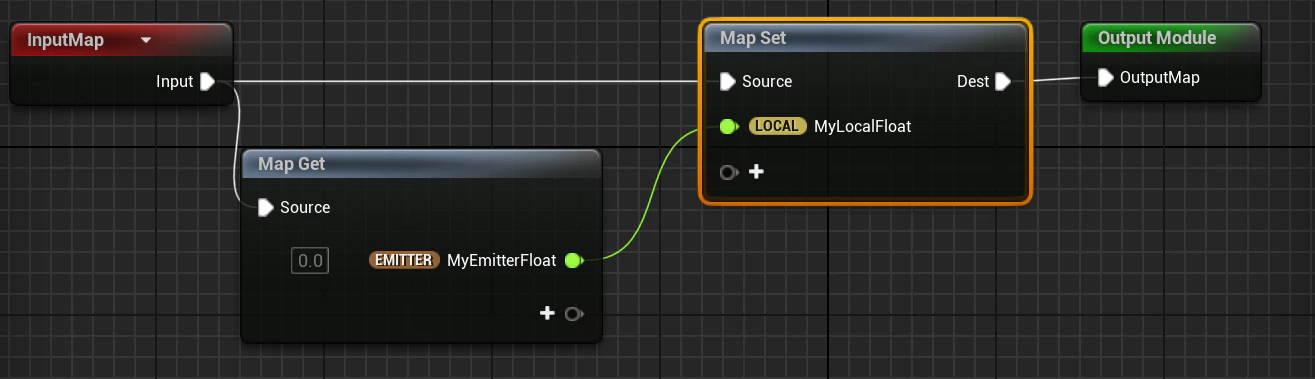The height and width of the screenshot is (379, 1315).
Task: Click the EMITTER namespace tag
Action: 404,260
